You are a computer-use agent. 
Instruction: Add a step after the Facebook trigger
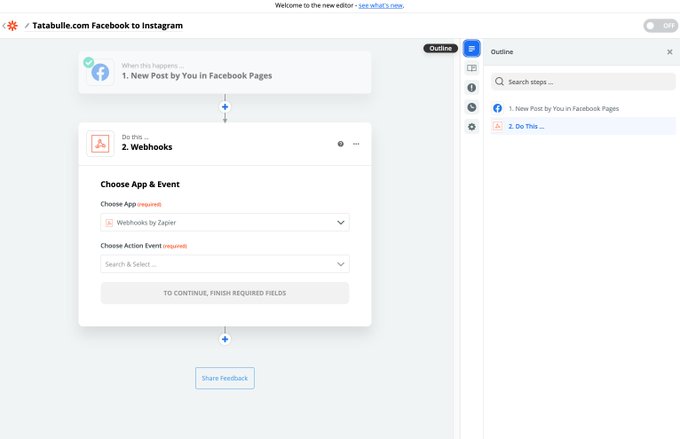click(x=225, y=107)
